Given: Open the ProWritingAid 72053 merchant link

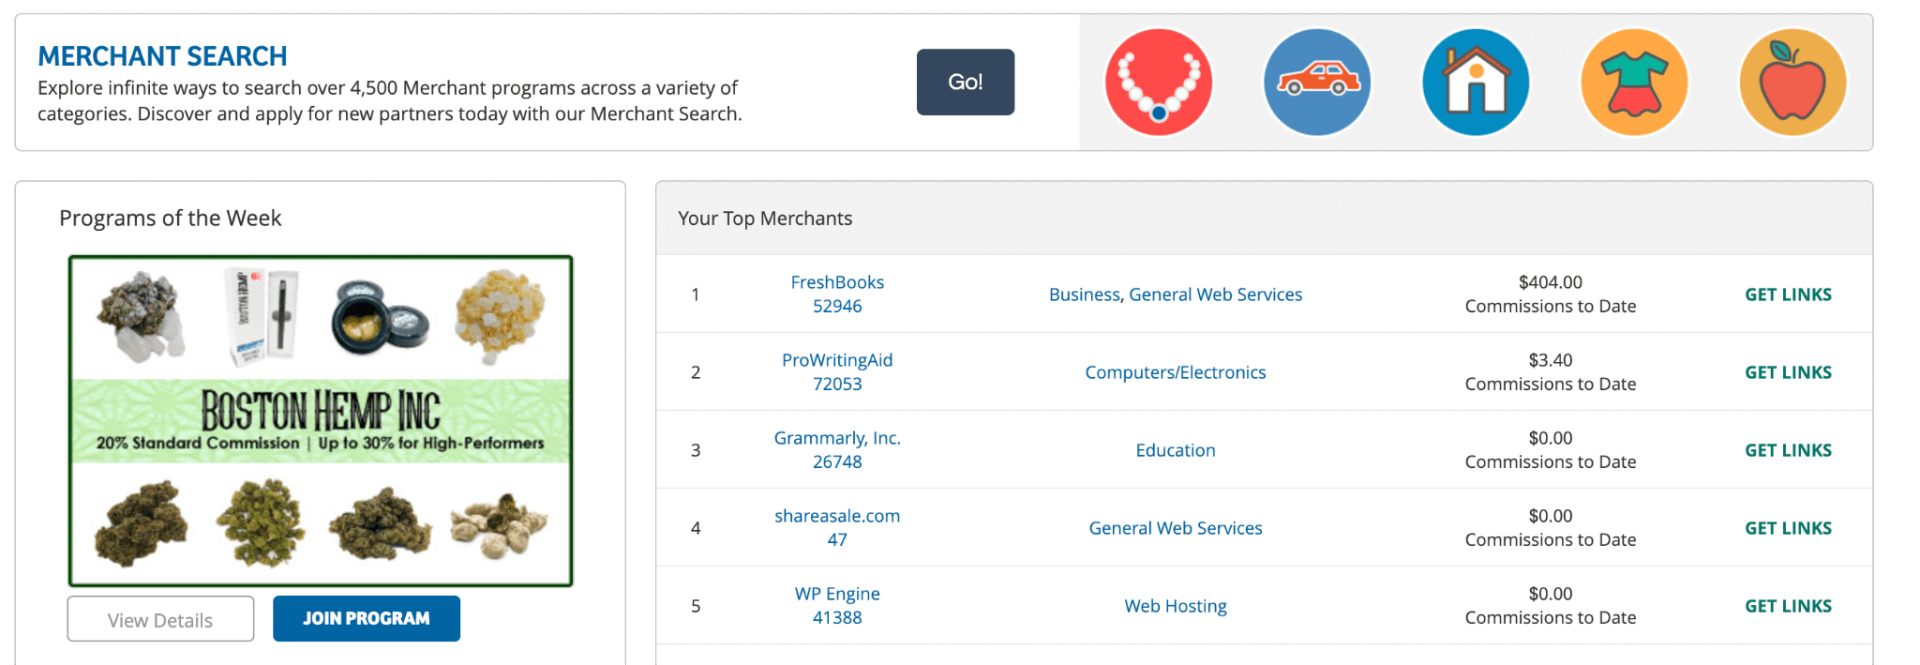Looking at the screenshot, I should (x=837, y=372).
